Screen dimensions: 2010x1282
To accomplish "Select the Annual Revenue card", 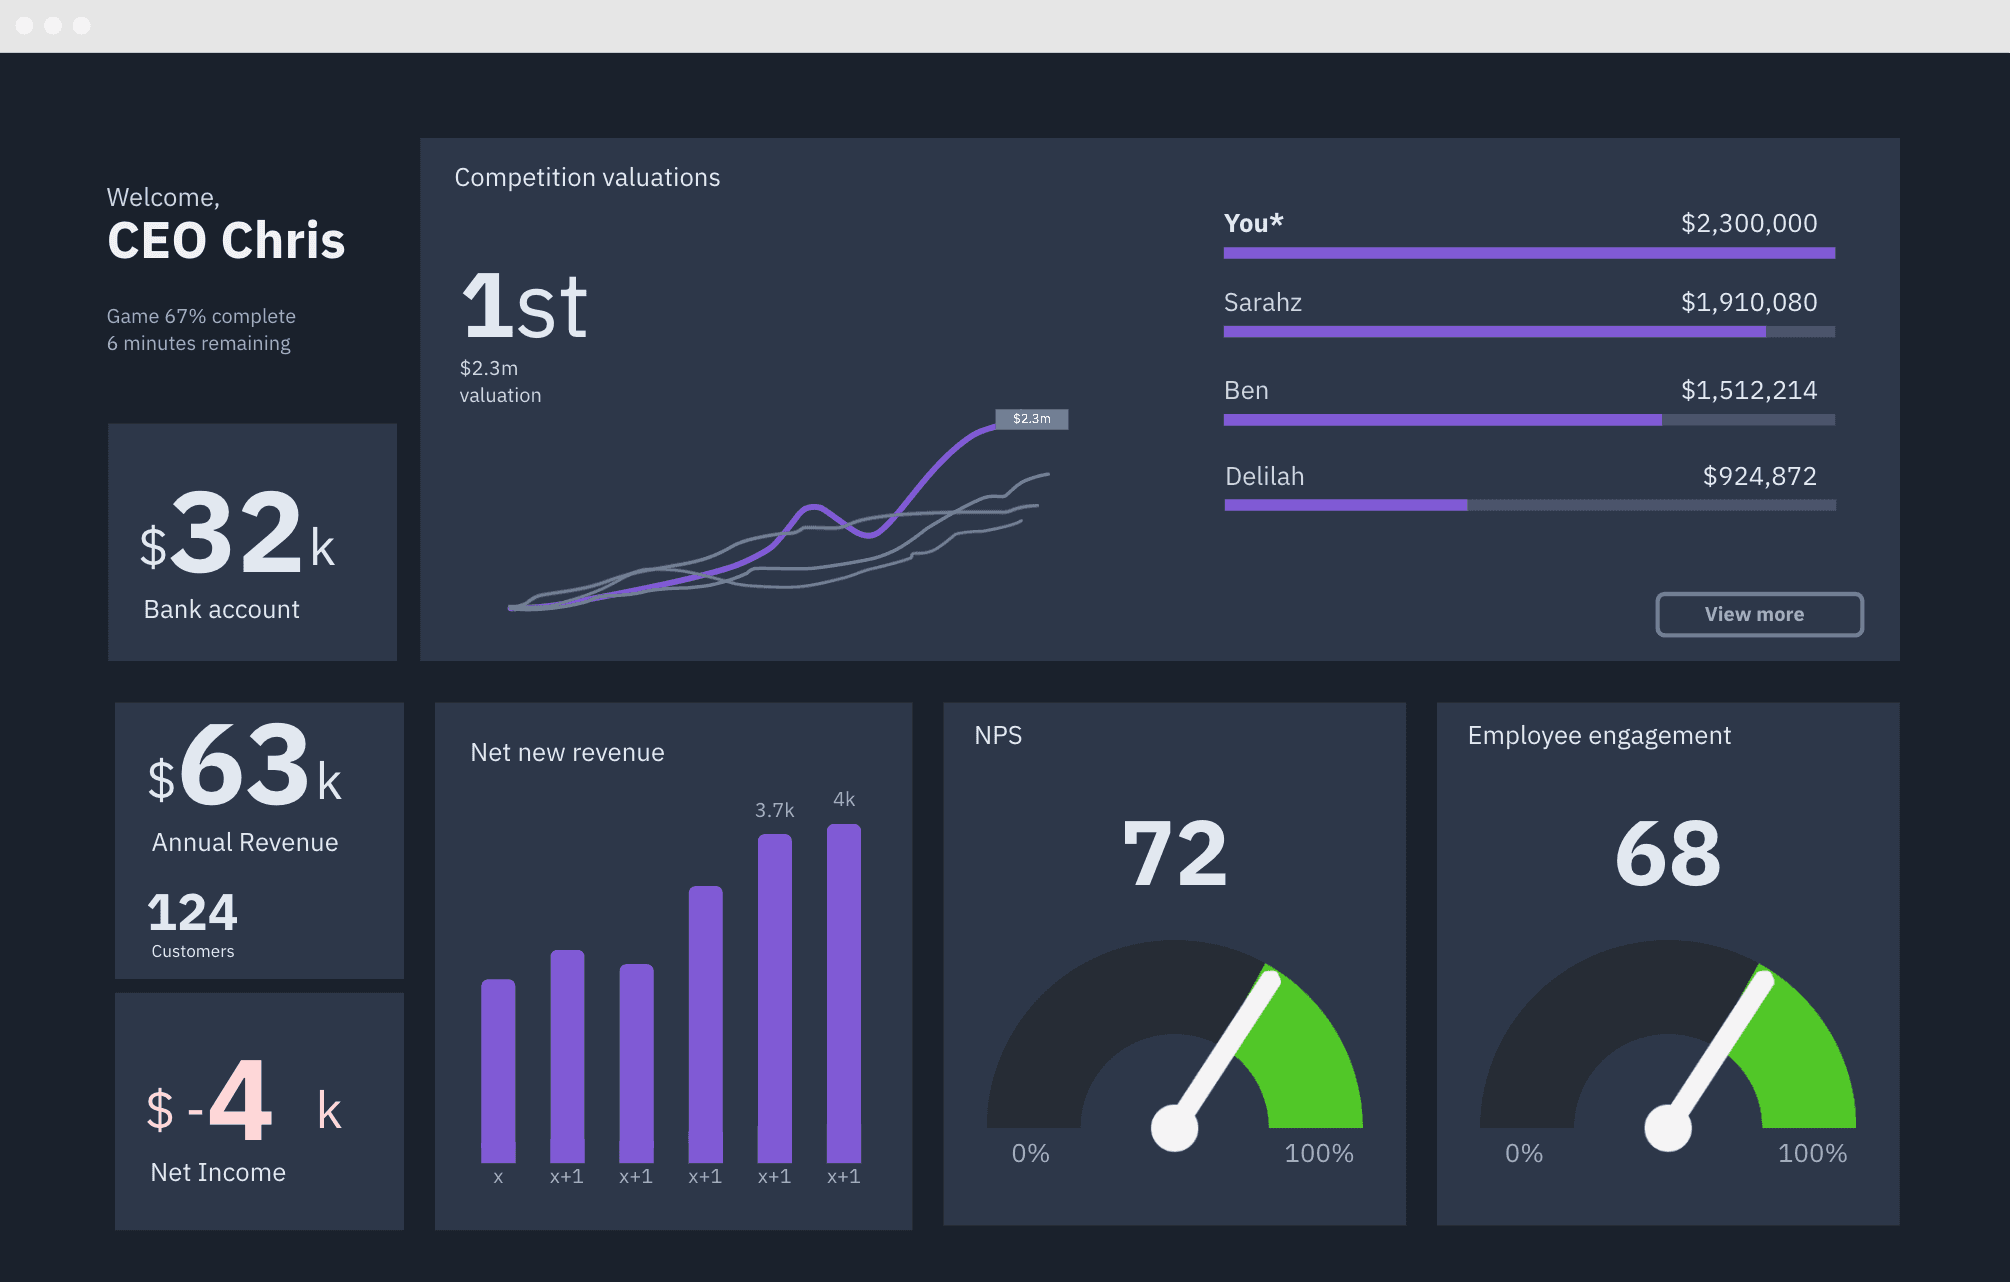I will (258, 840).
